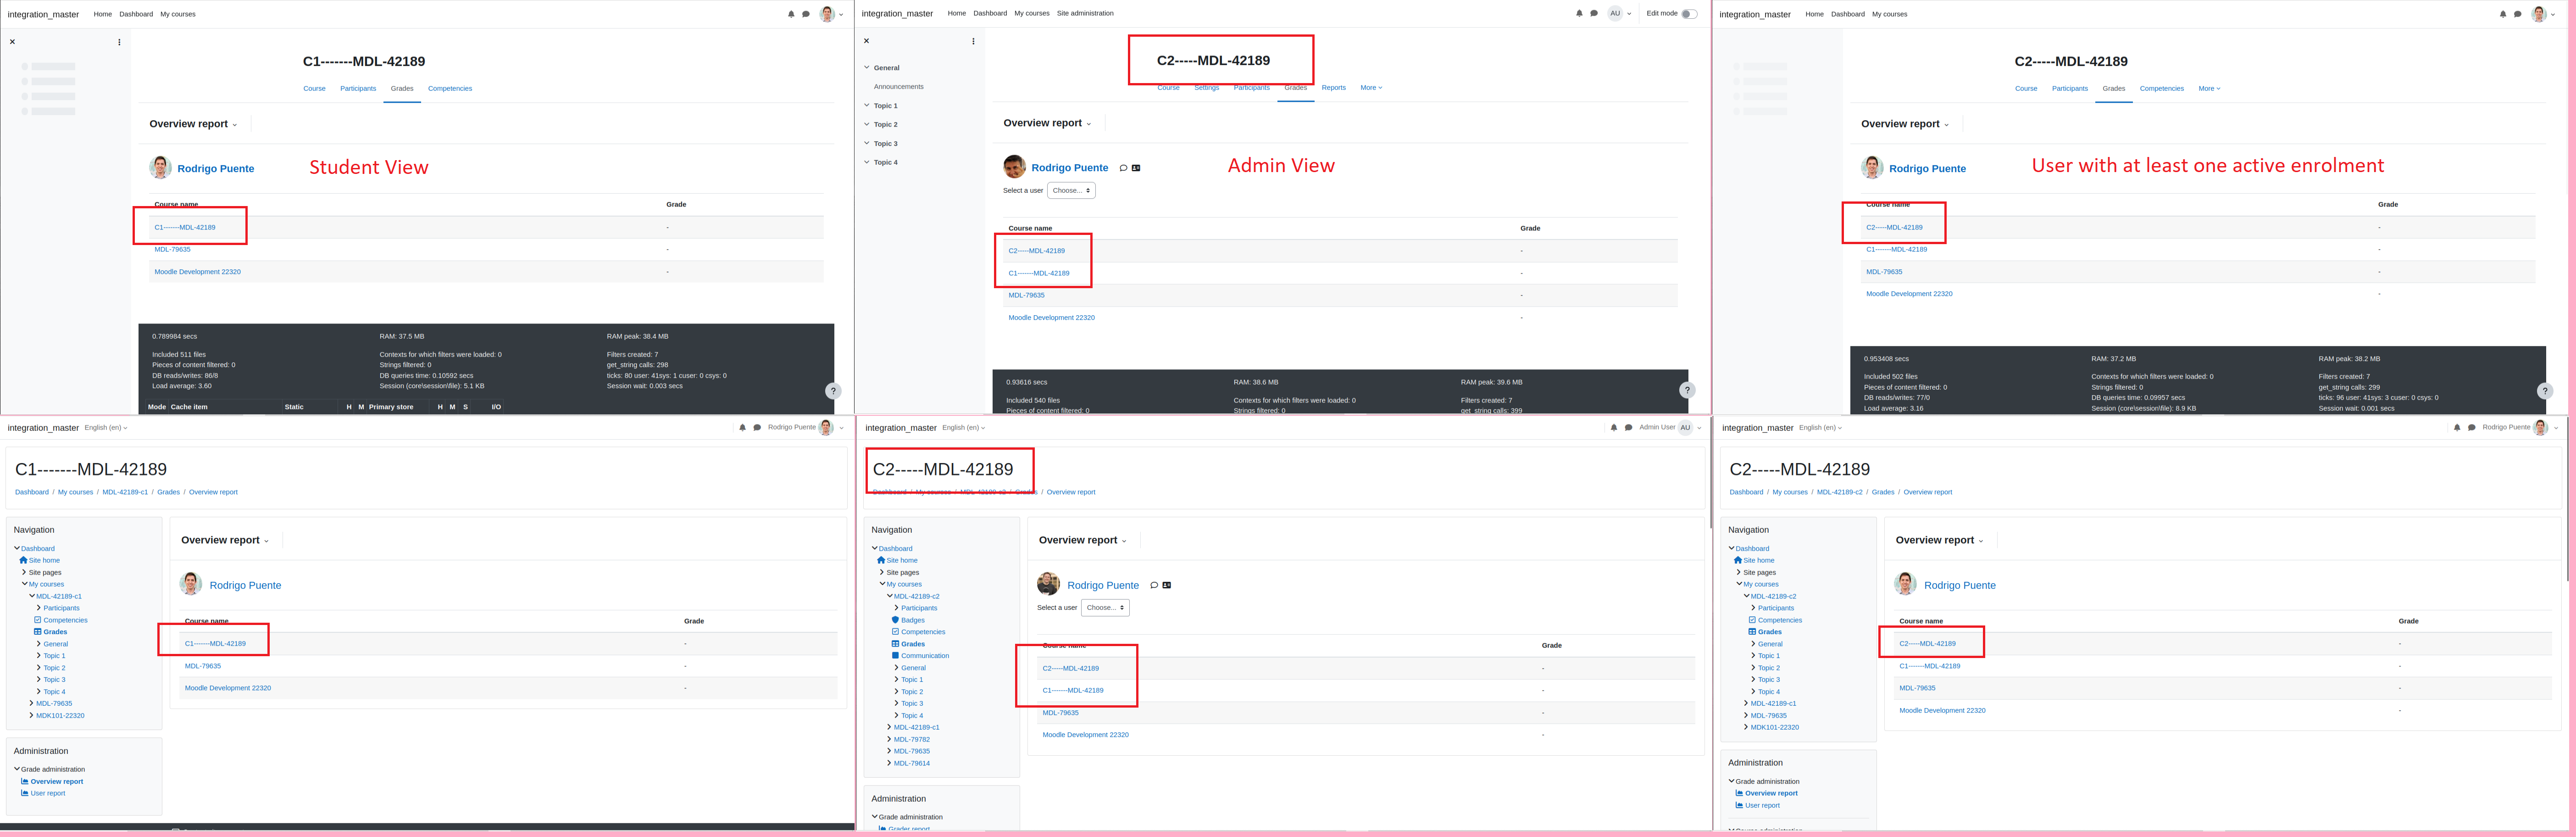Click Dashboard in active enrolment panel top menu
The height and width of the screenshot is (837, 2576).
[1847, 14]
